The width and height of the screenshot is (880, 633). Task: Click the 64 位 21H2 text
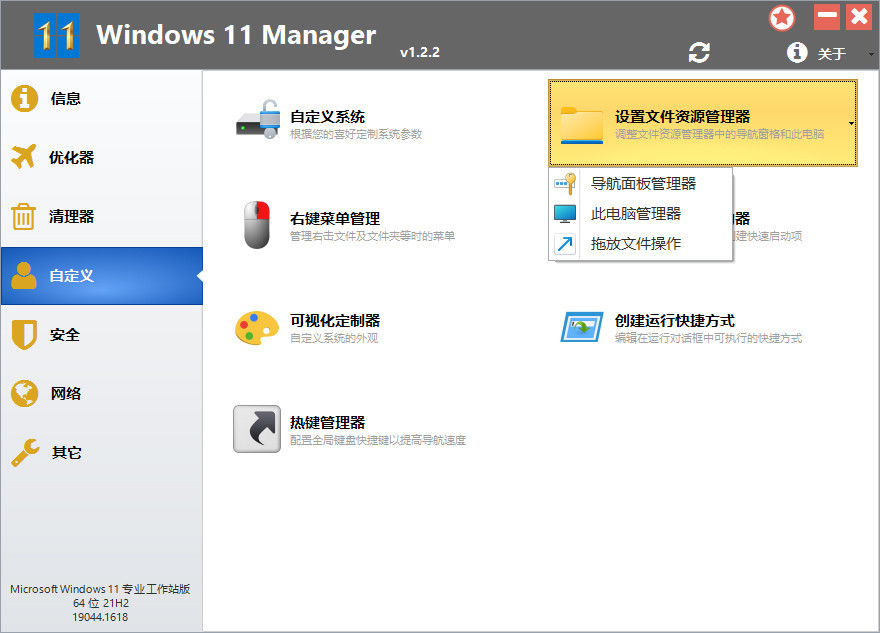tap(101, 603)
